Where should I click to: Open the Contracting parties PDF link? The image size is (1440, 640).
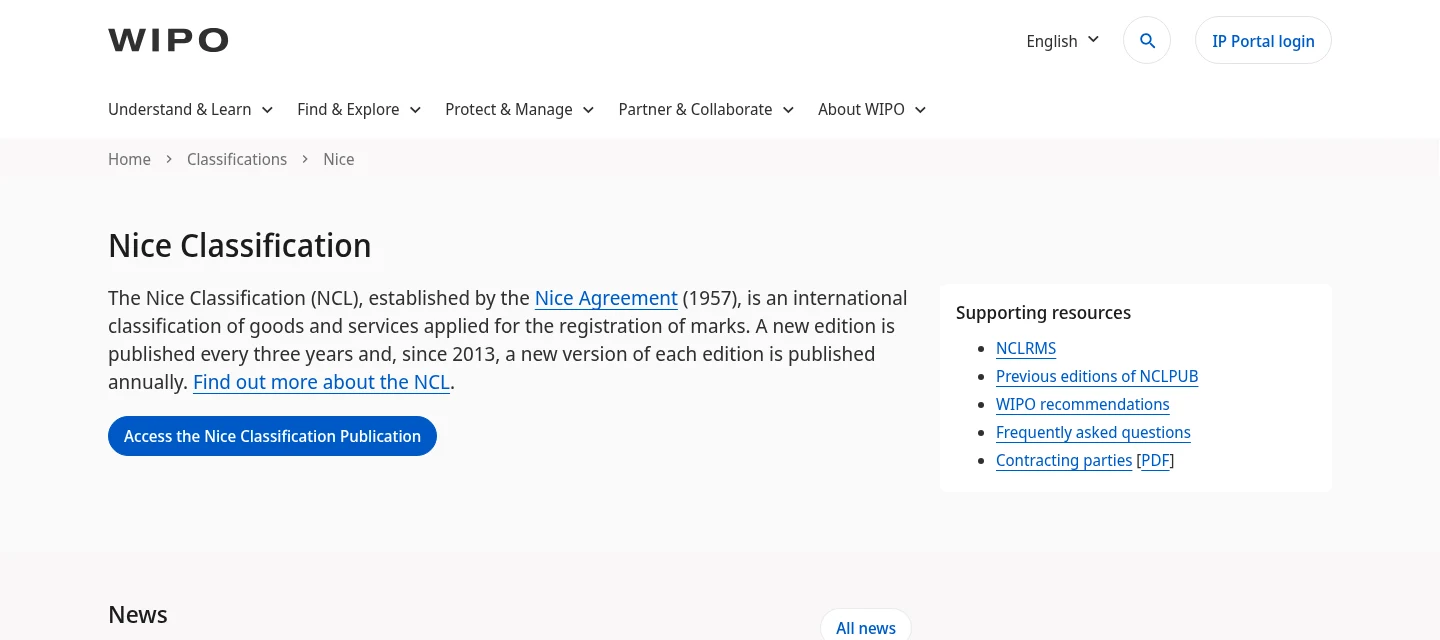pos(1155,461)
